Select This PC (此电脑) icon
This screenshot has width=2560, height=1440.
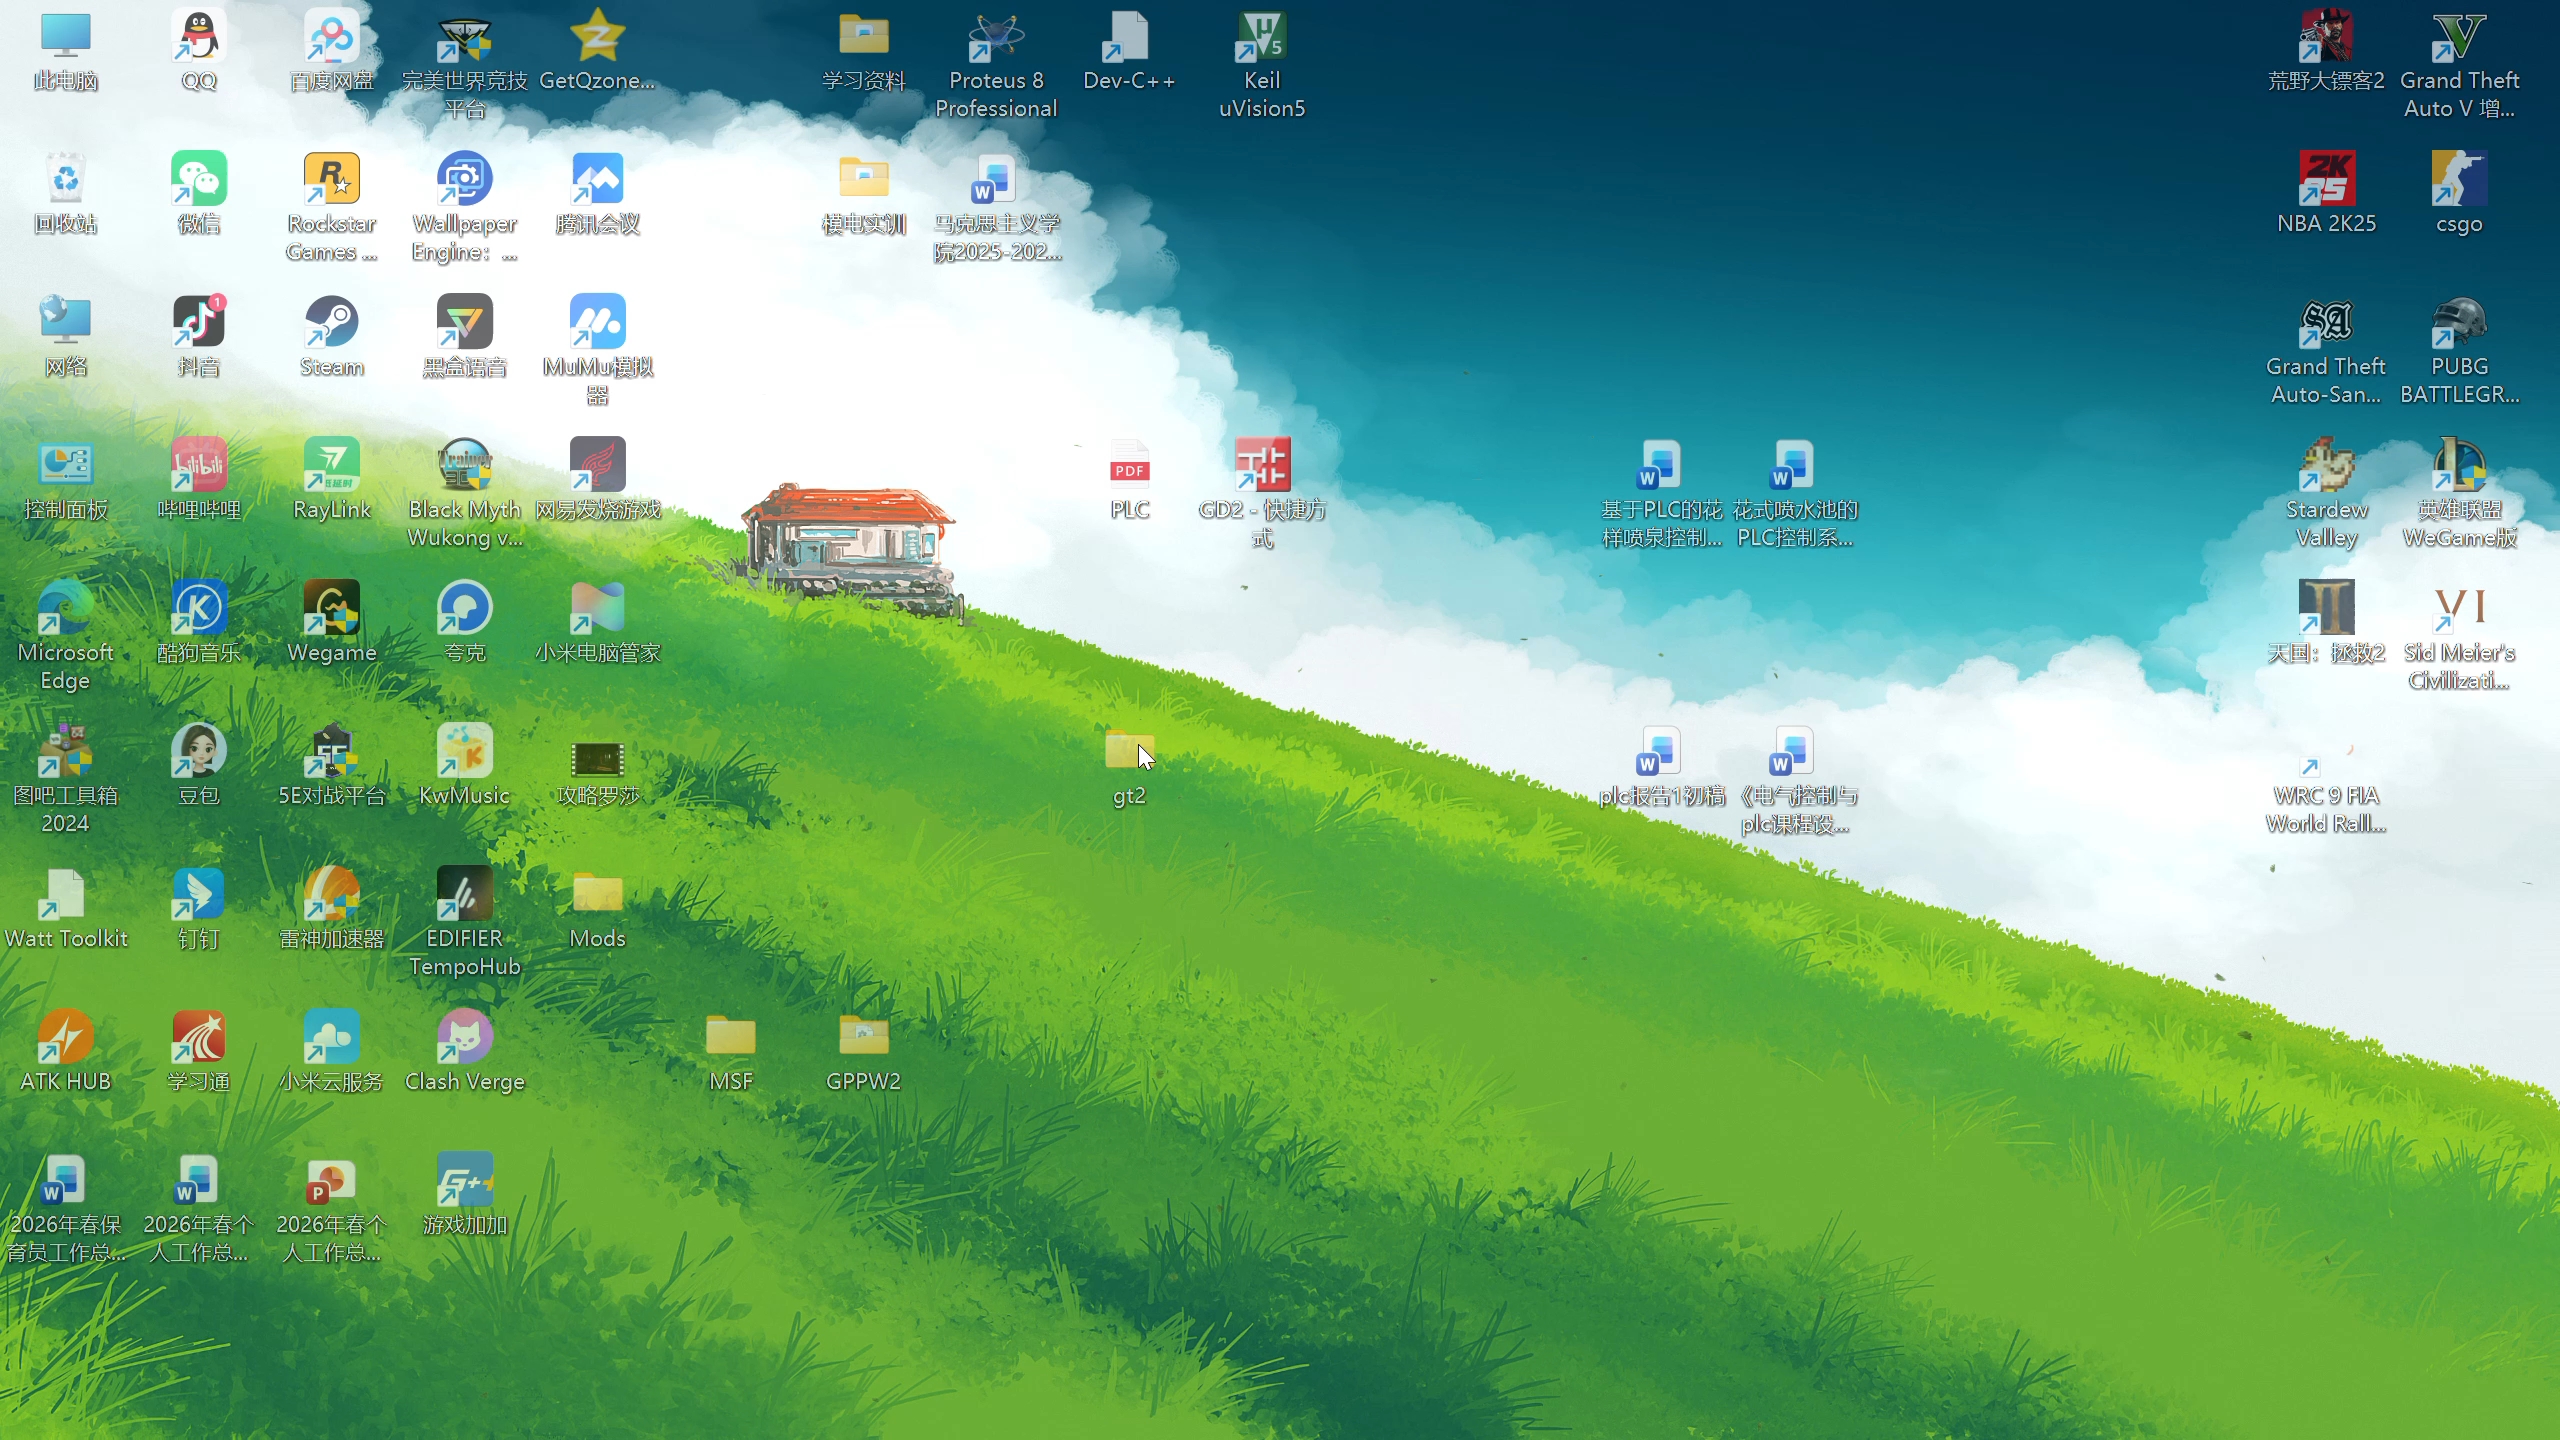click(66, 38)
